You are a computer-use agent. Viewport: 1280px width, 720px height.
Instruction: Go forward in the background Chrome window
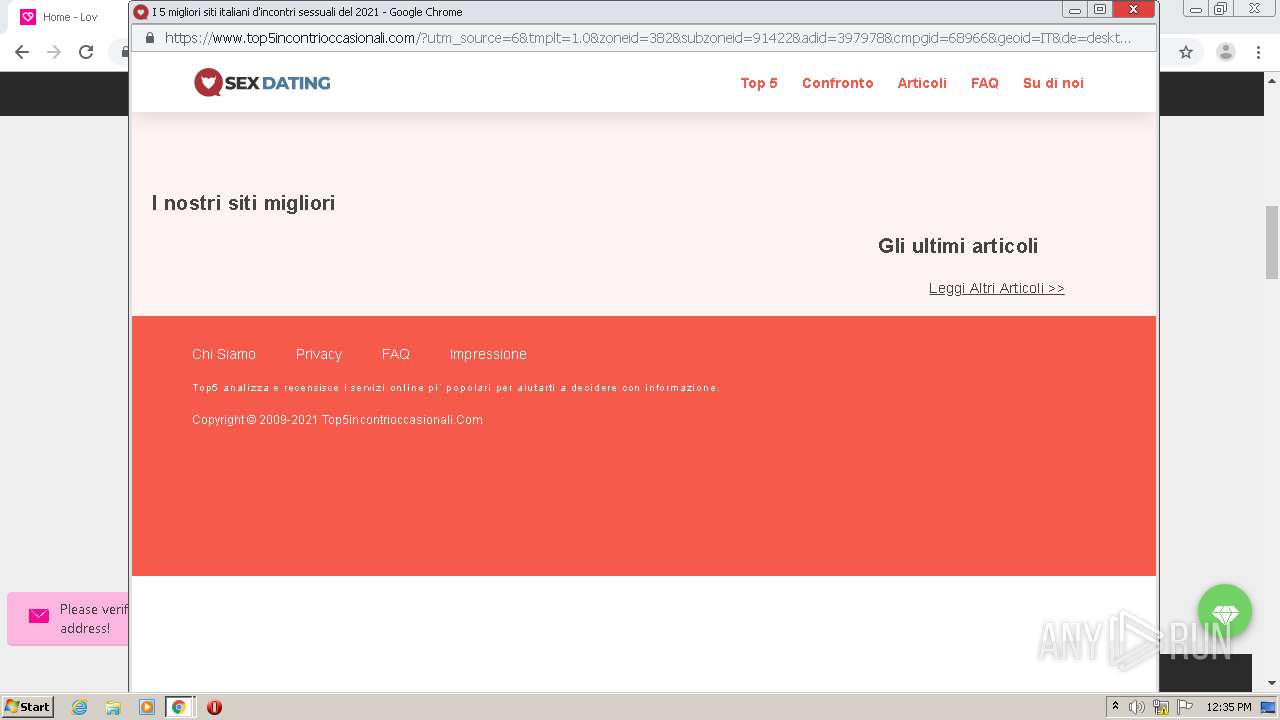point(54,52)
